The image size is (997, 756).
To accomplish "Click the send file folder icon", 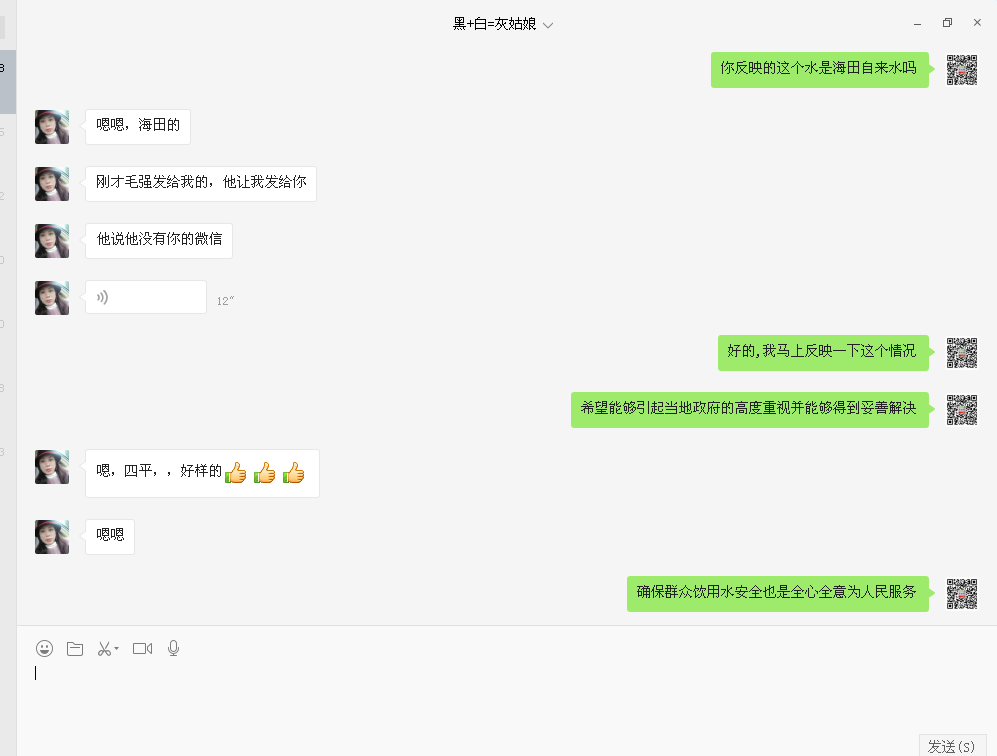I will pyautogui.click(x=75, y=649).
